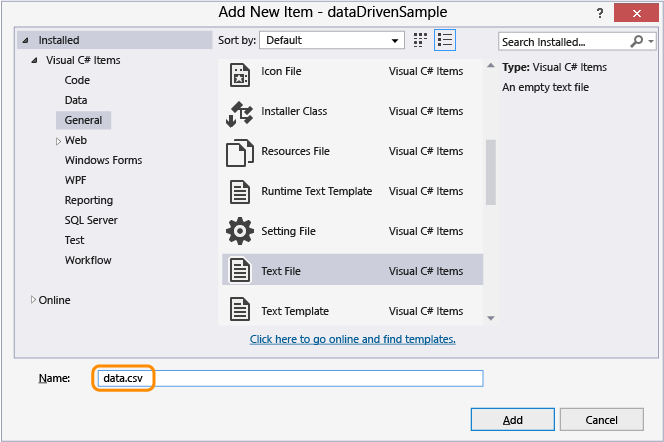Click the Setting File gear icon
Viewport: 664px width, 442px height.
coord(240,232)
